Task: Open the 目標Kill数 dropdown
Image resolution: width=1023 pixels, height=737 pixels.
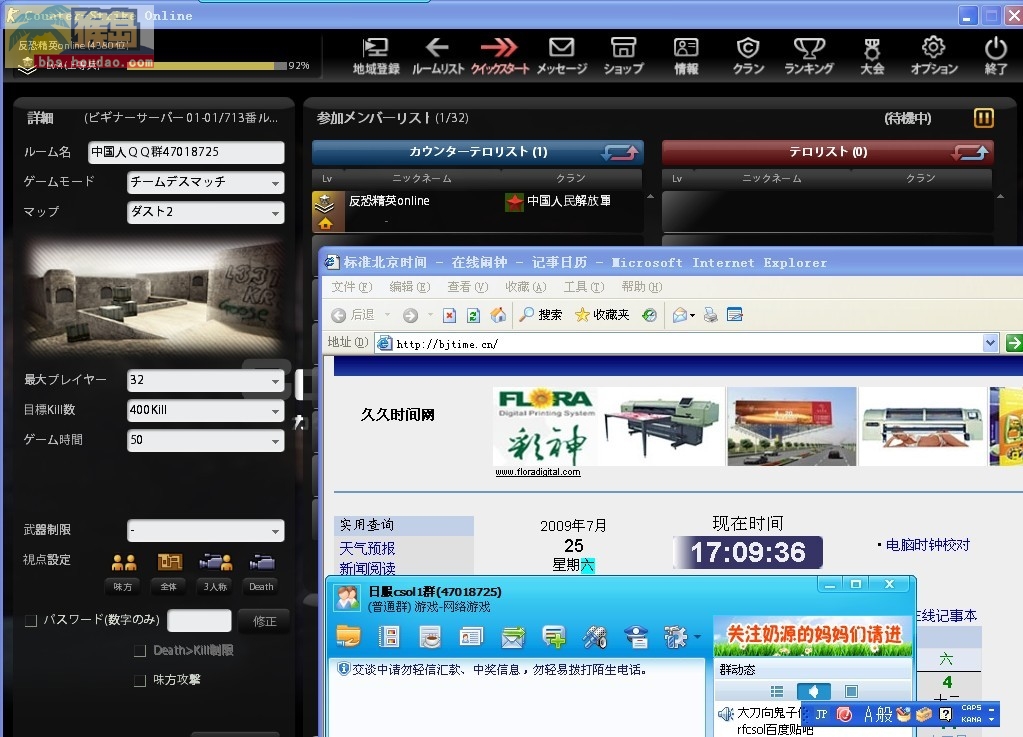Action: coord(206,410)
